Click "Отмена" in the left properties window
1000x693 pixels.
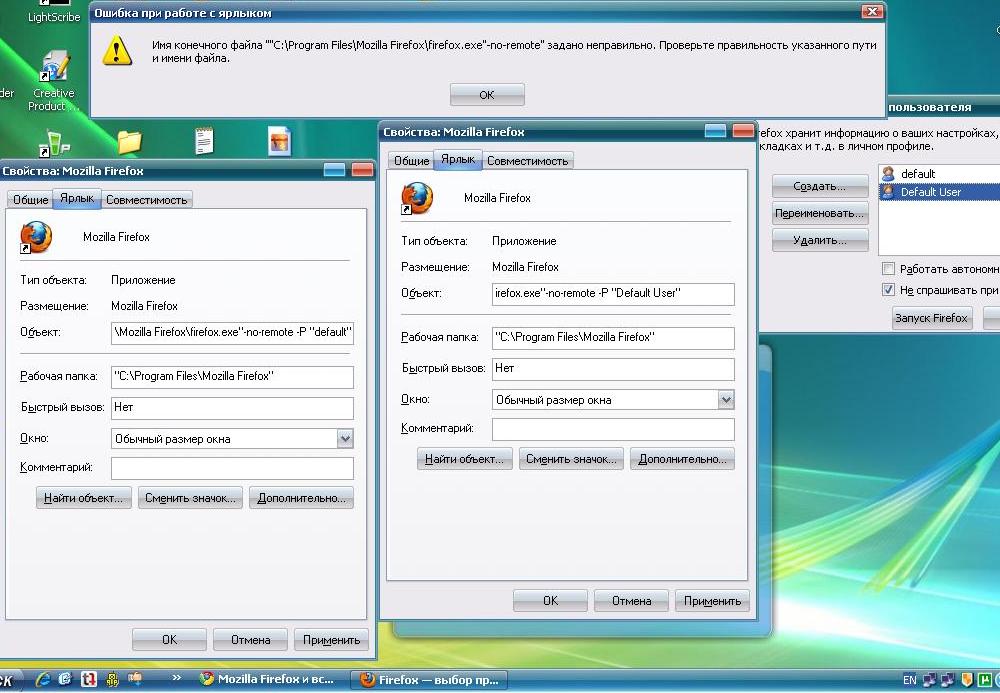[250, 639]
